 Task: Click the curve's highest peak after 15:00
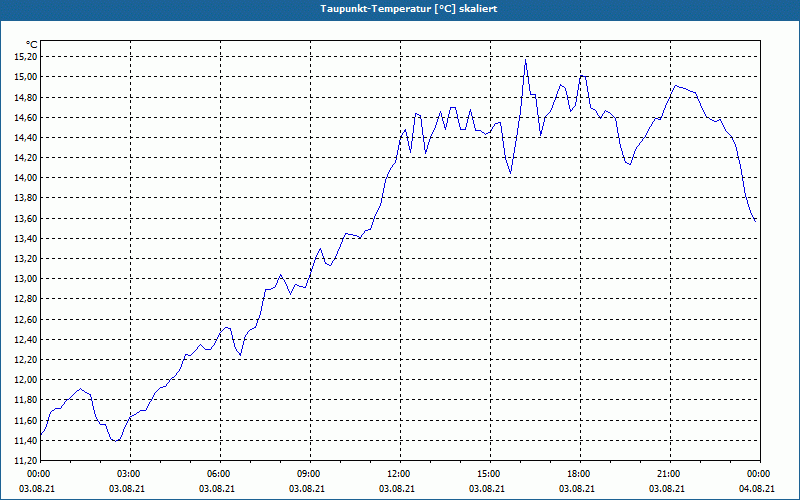click(x=526, y=60)
